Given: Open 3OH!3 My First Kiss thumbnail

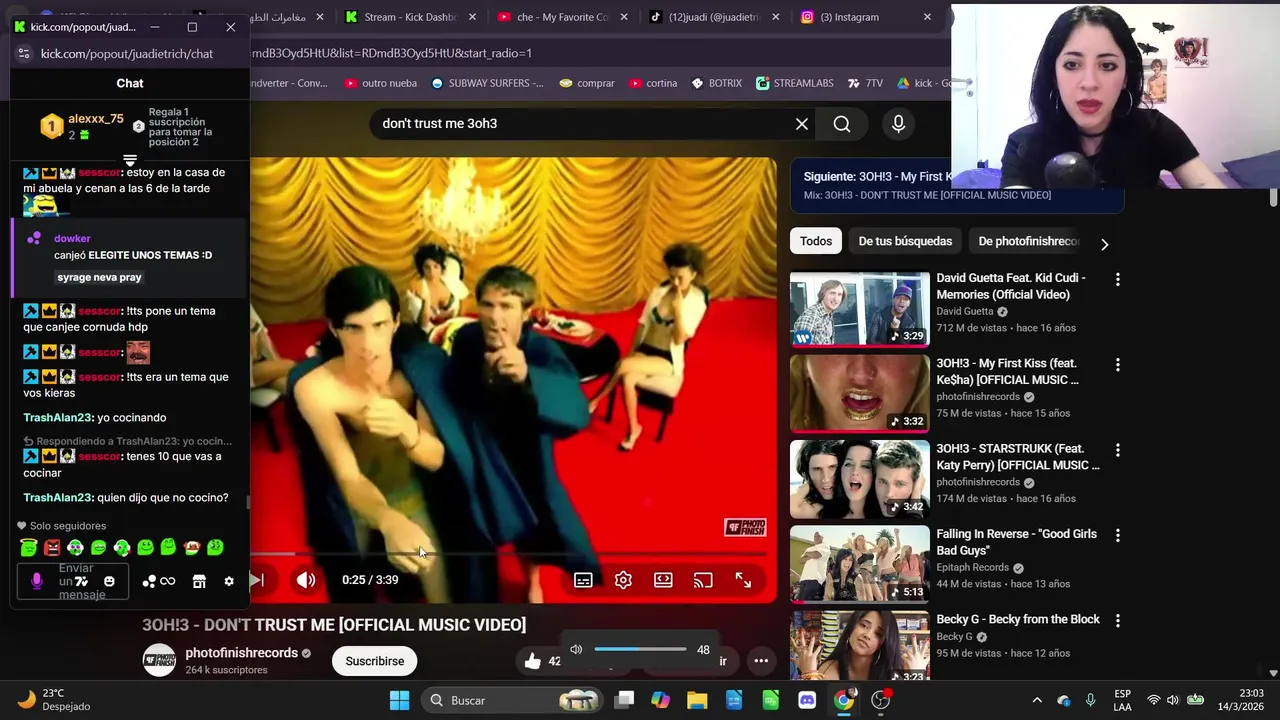Looking at the screenshot, I should pos(859,394).
